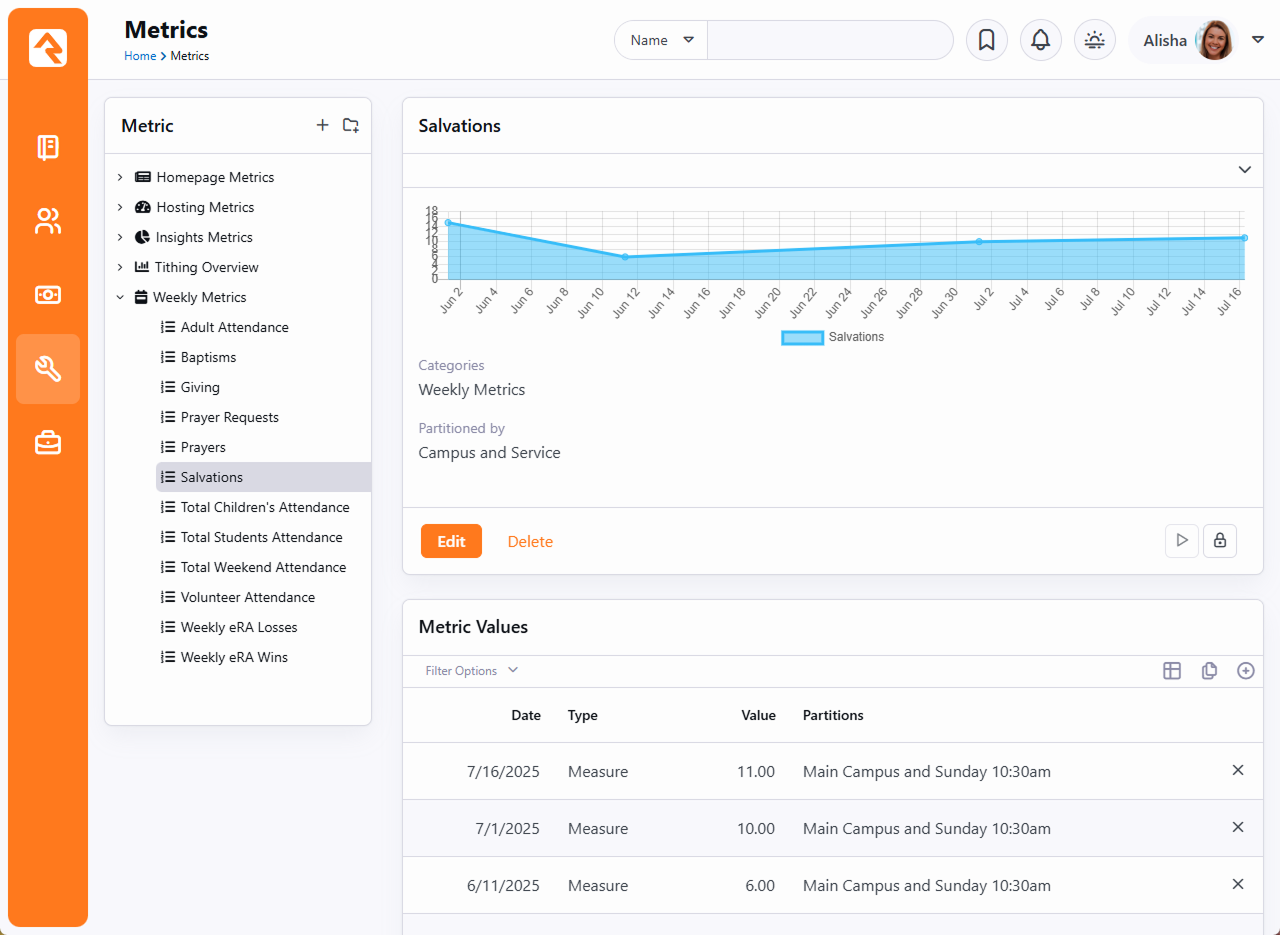This screenshot has height=935, width=1280.
Task: Open the notifications bell
Action: click(x=1040, y=40)
